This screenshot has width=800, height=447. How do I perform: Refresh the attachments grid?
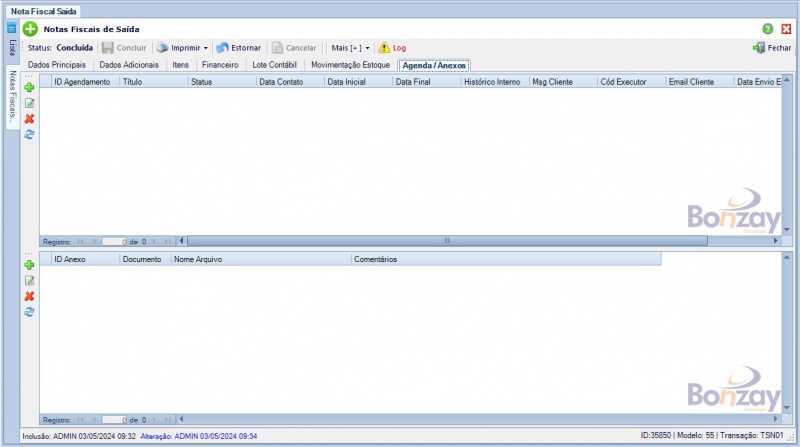[x=29, y=312]
